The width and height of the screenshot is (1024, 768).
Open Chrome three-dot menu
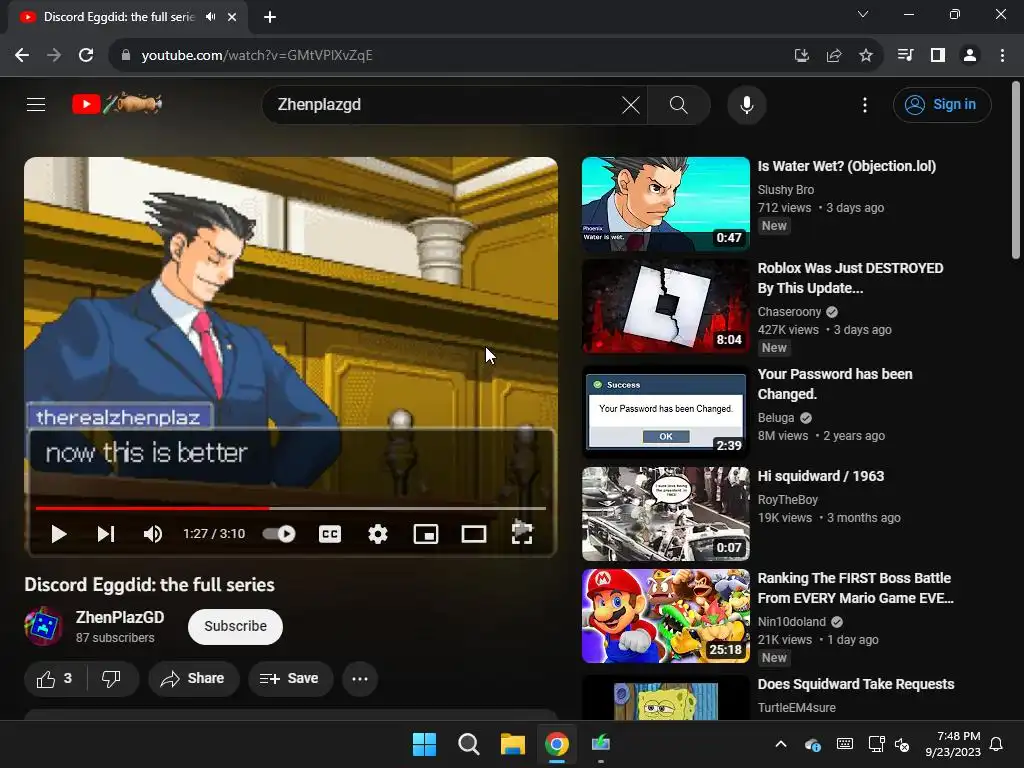coord(1002,56)
